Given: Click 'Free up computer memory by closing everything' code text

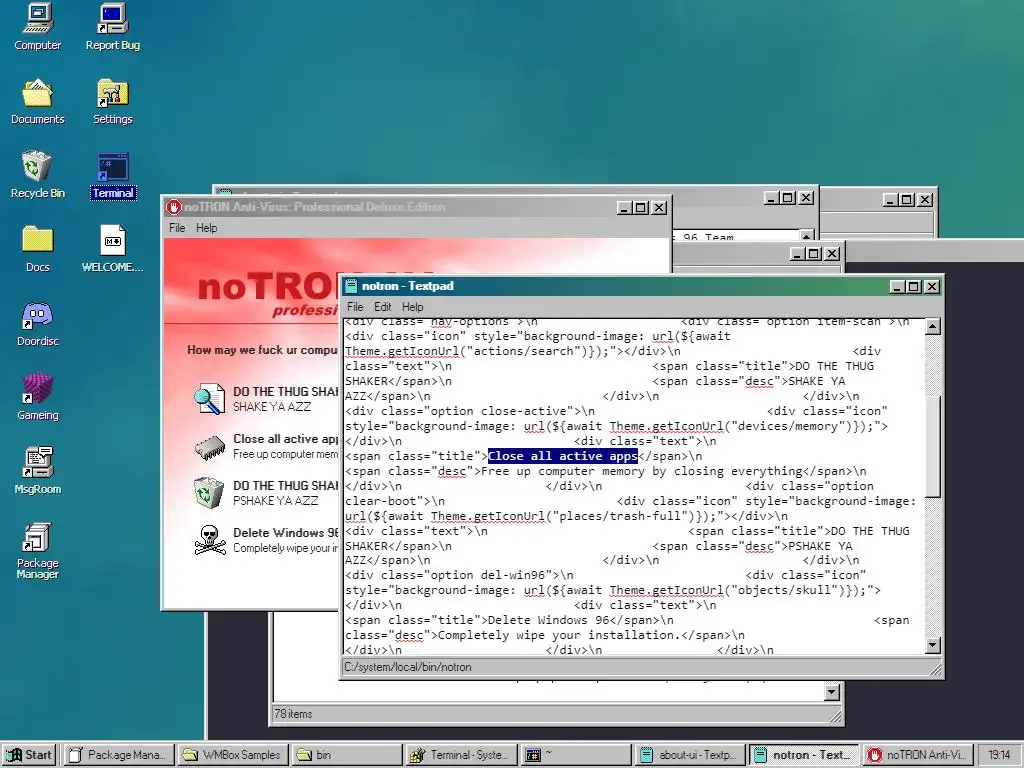Looking at the screenshot, I should point(641,472).
